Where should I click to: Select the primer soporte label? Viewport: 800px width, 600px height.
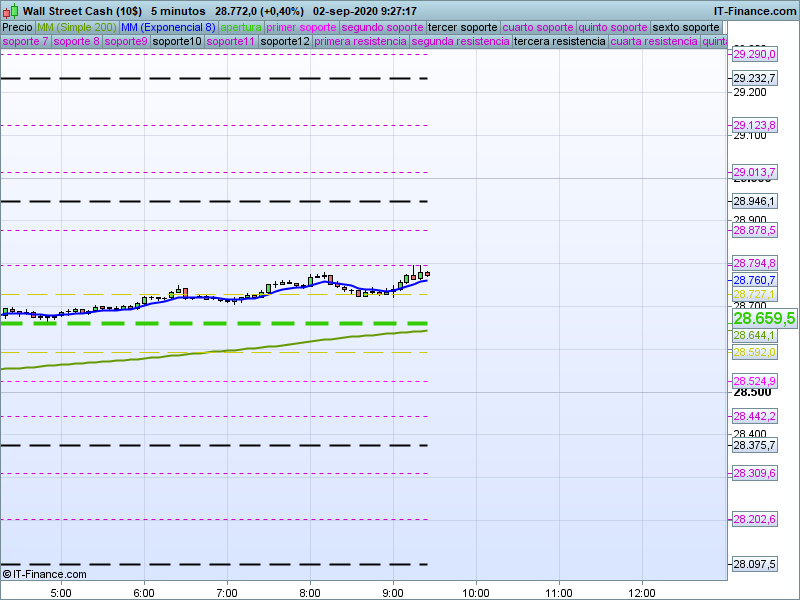coord(302,27)
